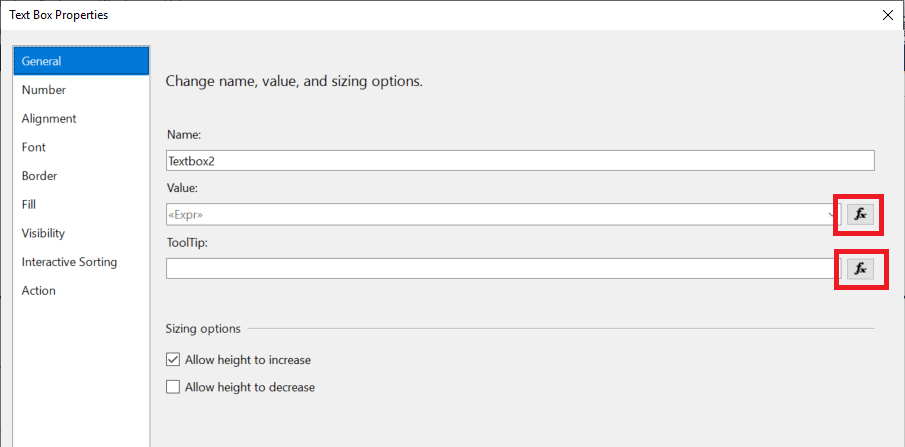Image resolution: width=905 pixels, height=447 pixels.
Task: Enable Allow height to decrease checkbox
Action: [x=173, y=387]
